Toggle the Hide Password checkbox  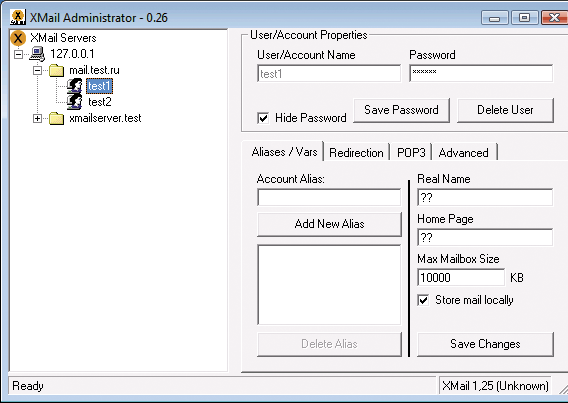pos(263,118)
